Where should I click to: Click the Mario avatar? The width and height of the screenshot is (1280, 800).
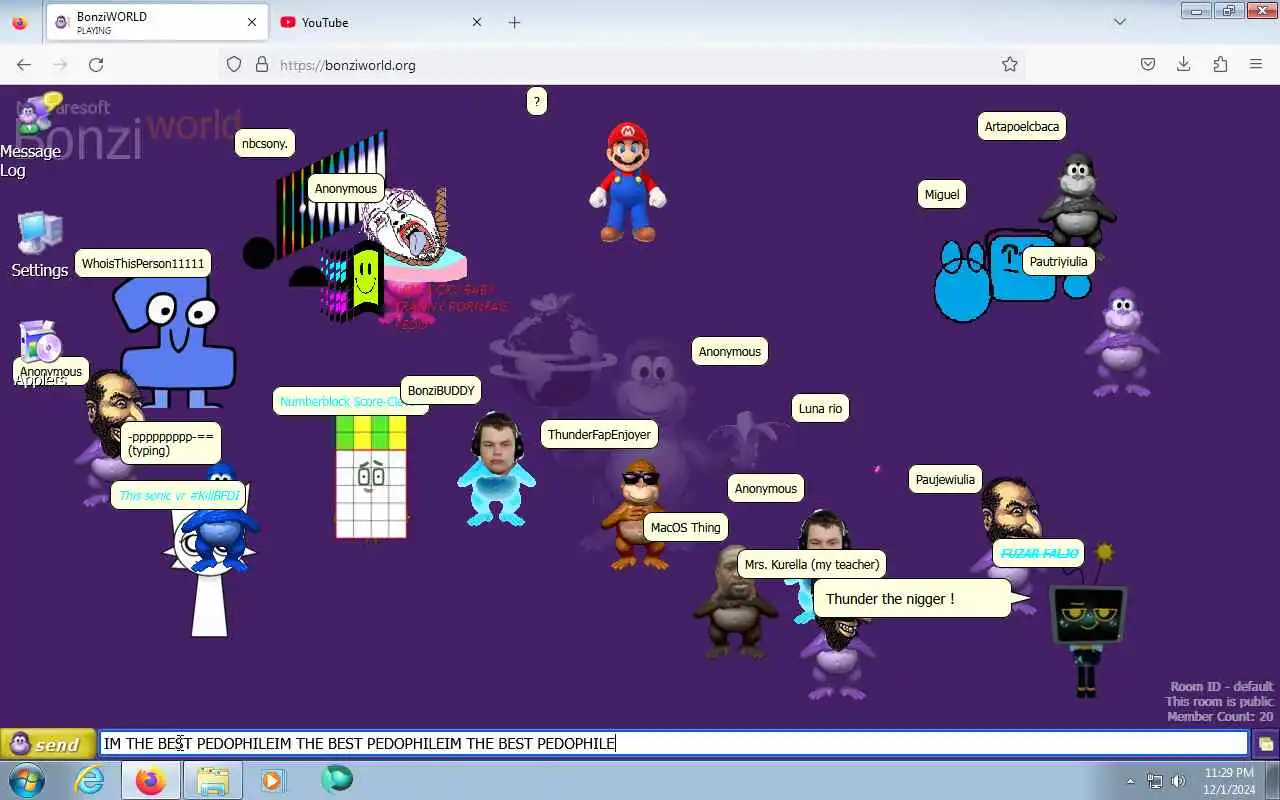(628, 182)
